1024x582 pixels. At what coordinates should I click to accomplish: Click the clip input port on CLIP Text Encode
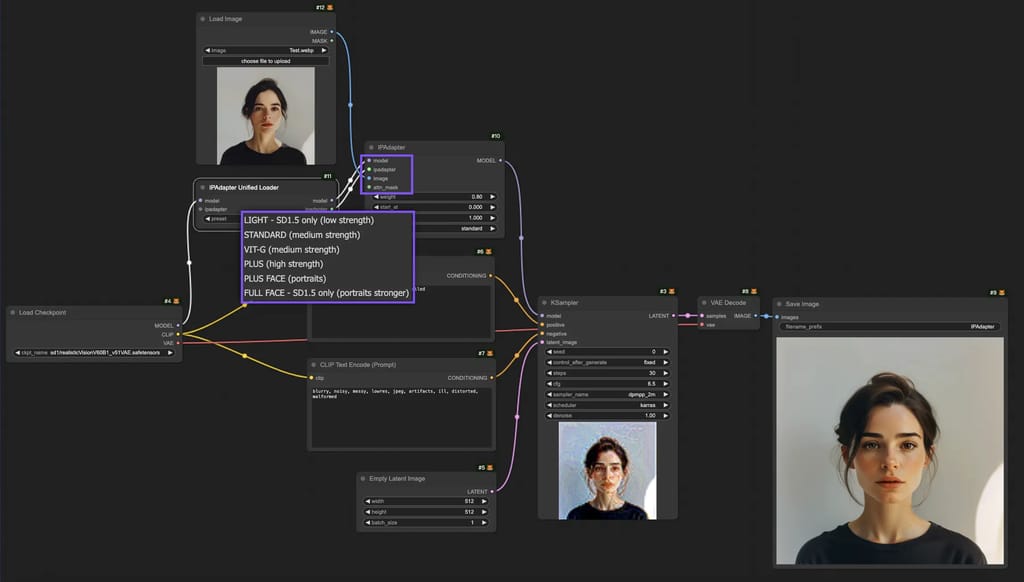pyautogui.click(x=311, y=378)
